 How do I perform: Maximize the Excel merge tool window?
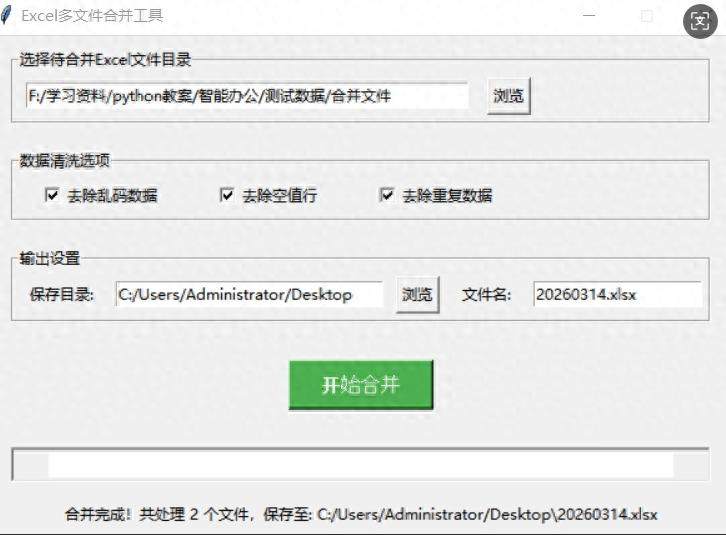click(647, 16)
